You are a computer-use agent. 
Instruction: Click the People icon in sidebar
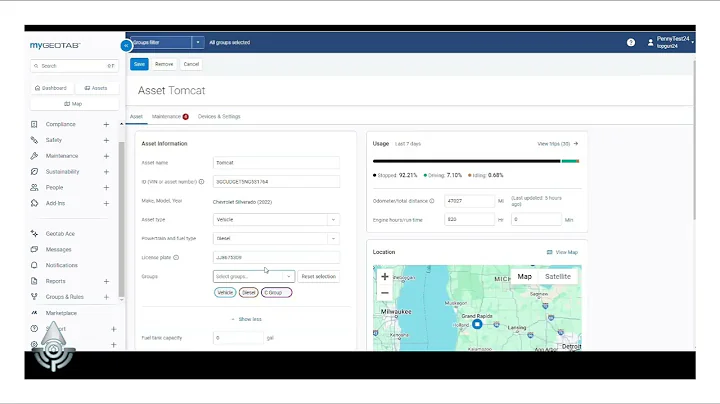click(x=34, y=187)
